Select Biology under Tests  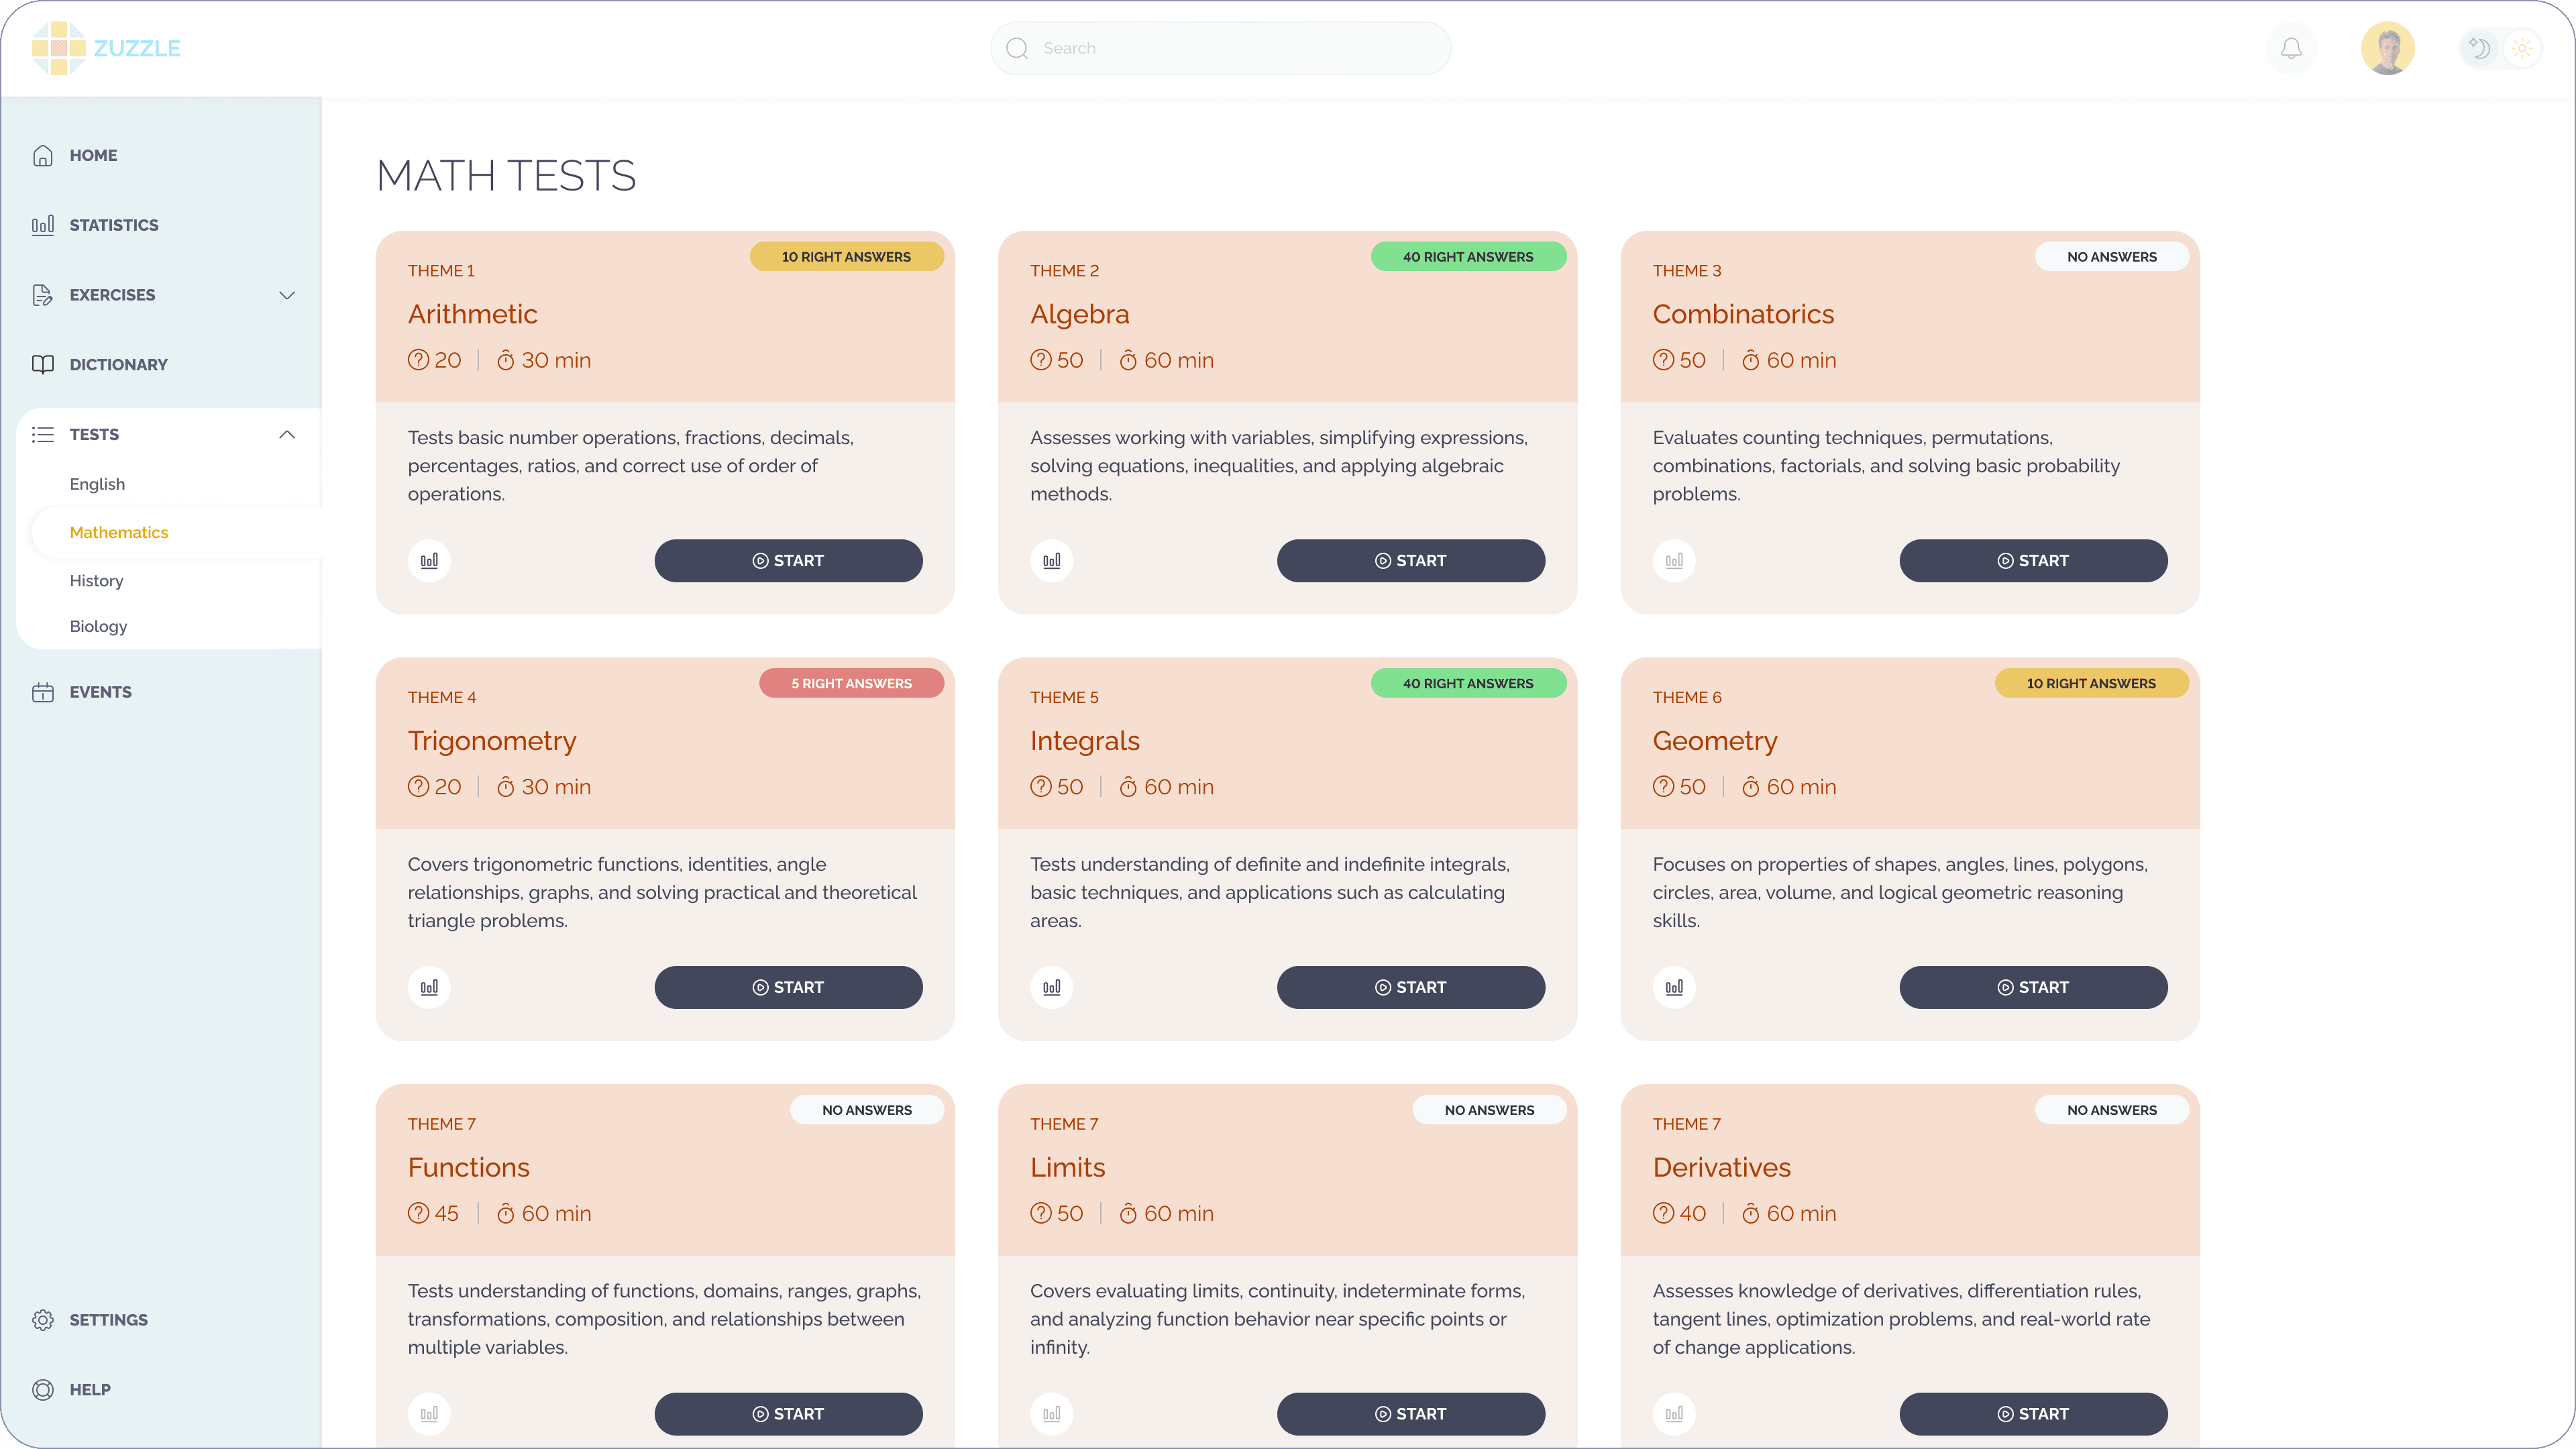98,626
